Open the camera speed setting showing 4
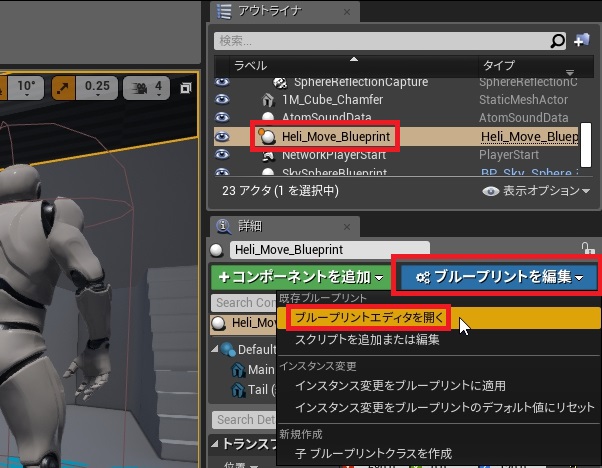Screen dimensions: 602x468 pyautogui.click(x=146, y=88)
